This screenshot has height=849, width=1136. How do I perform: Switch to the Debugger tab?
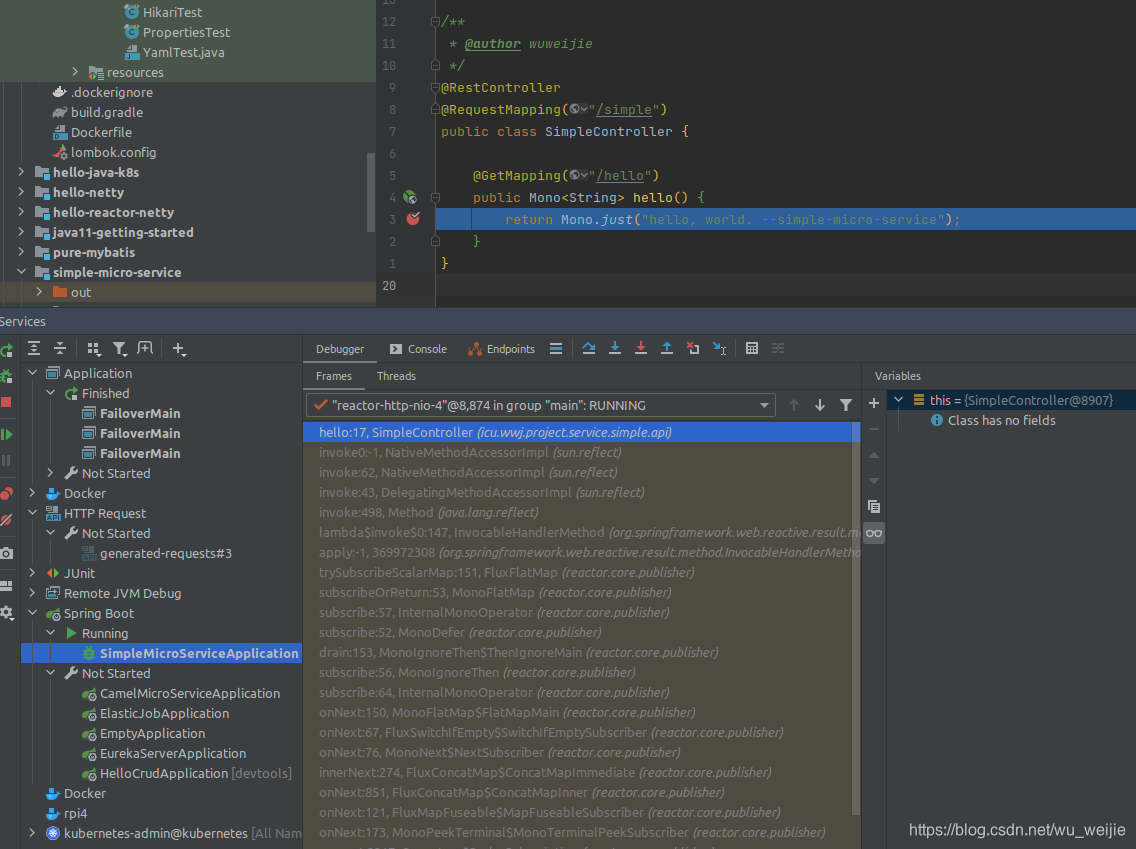pos(340,349)
